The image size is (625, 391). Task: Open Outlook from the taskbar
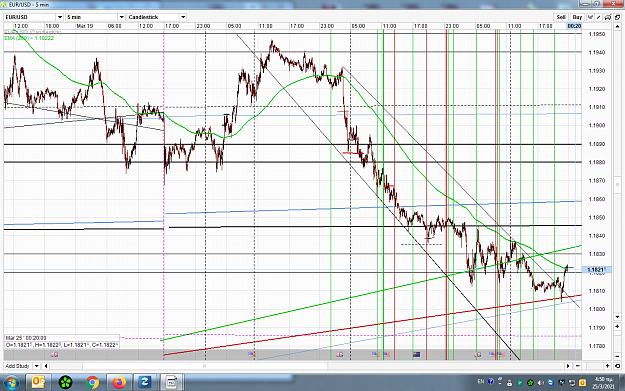tap(38, 383)
